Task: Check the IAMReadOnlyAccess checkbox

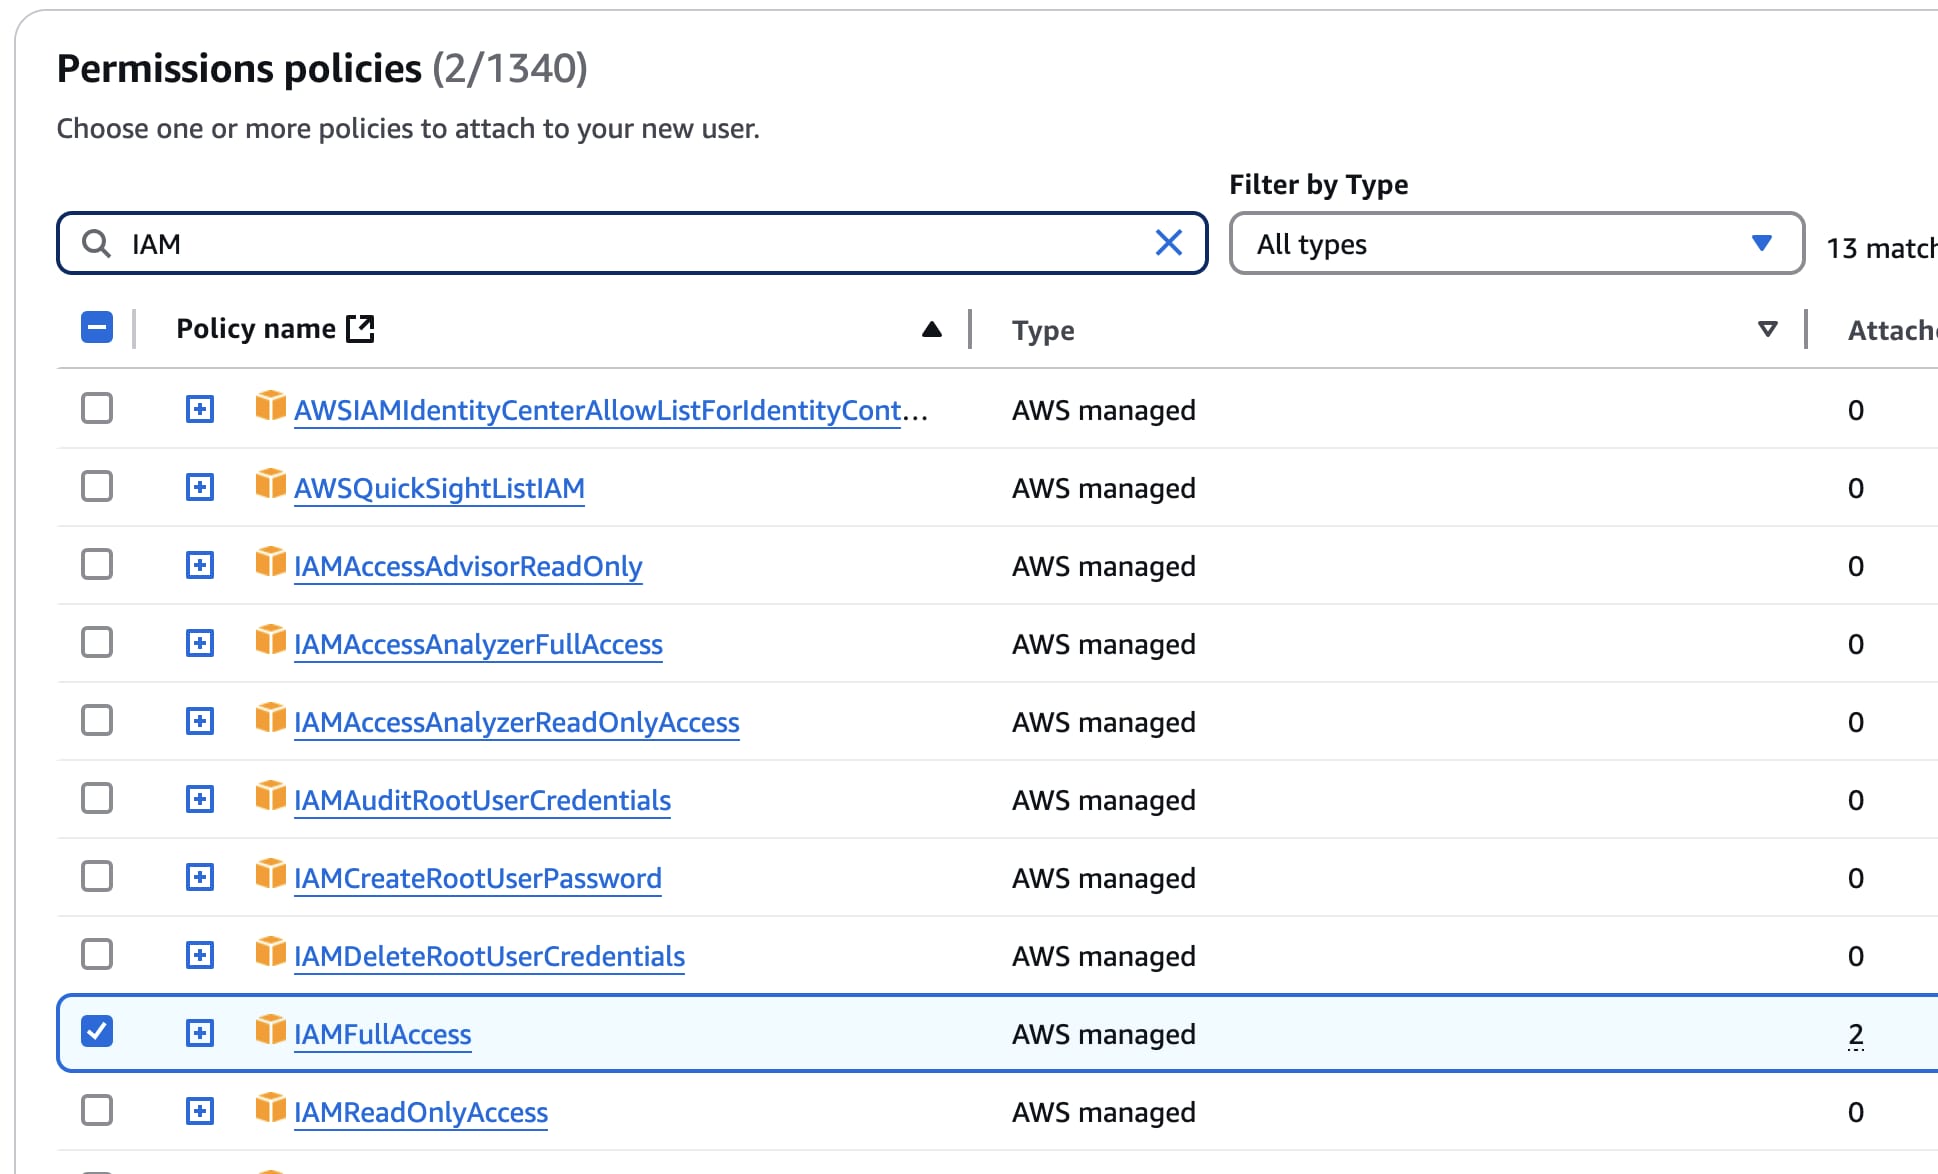Action: [x=97, y=1110]
